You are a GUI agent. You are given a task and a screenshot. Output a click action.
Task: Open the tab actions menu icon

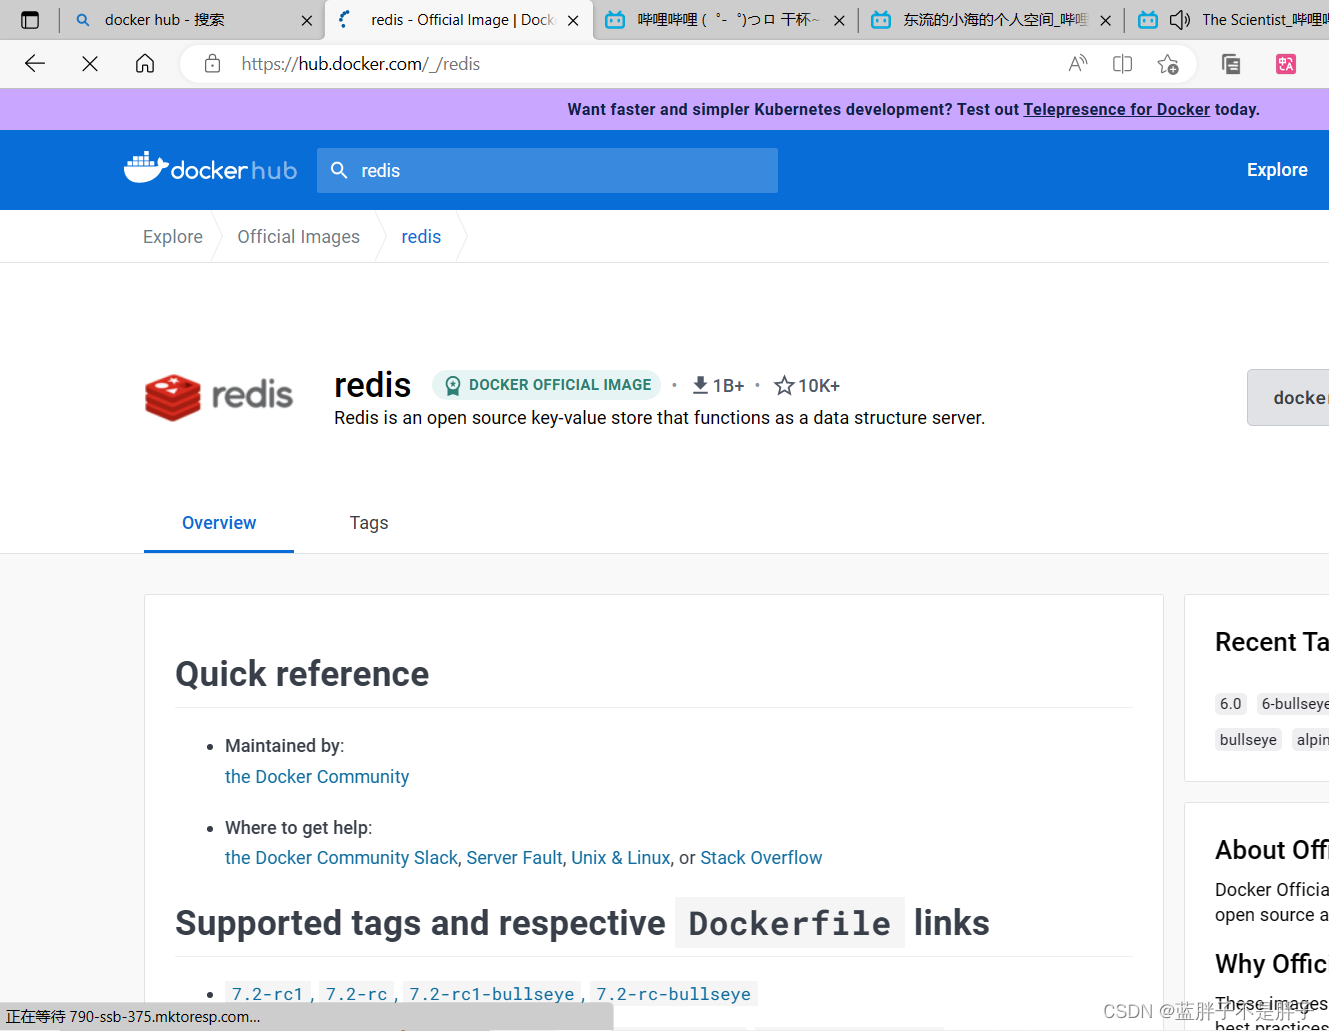click(x=30, y=20)
